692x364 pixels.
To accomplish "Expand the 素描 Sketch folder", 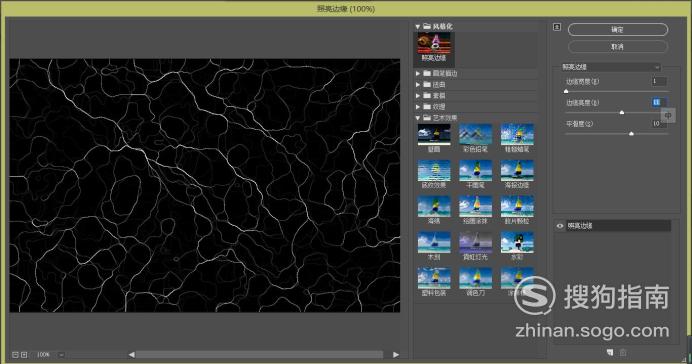I will 417,95.
